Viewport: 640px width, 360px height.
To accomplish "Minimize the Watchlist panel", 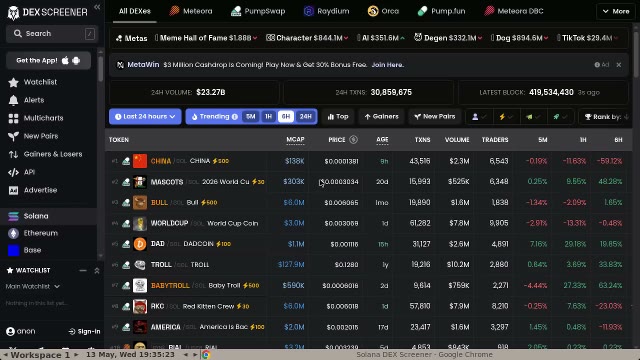I will point(83,271).
